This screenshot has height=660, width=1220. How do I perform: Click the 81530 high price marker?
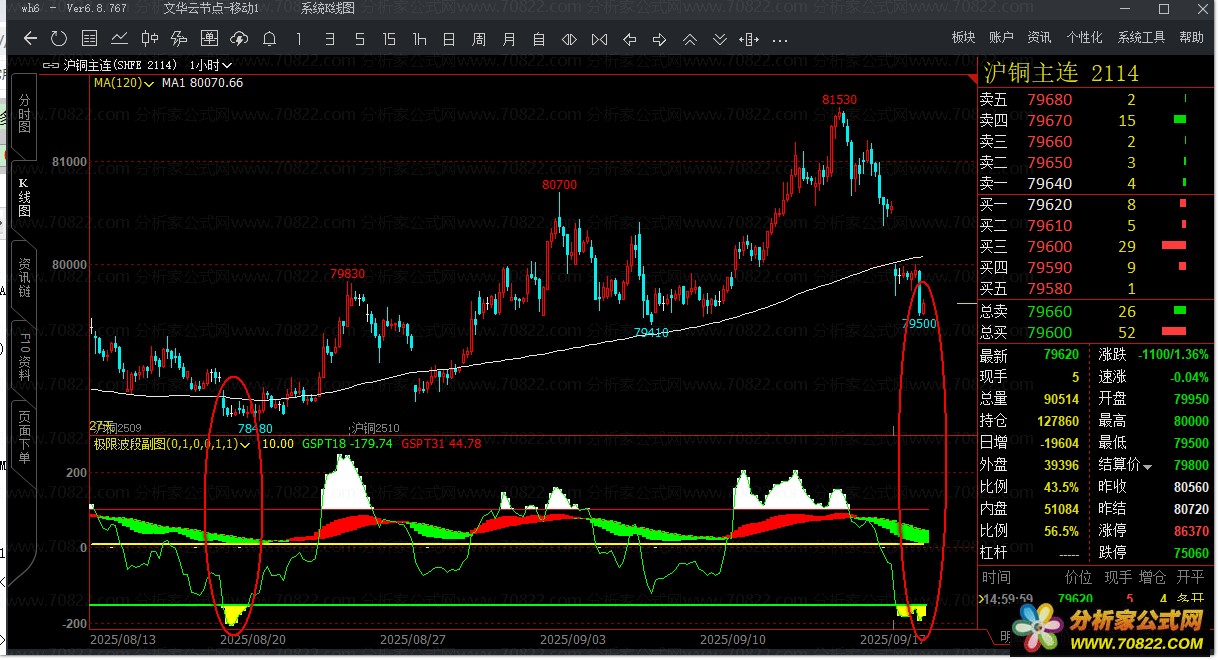click(x=839, y=100)
